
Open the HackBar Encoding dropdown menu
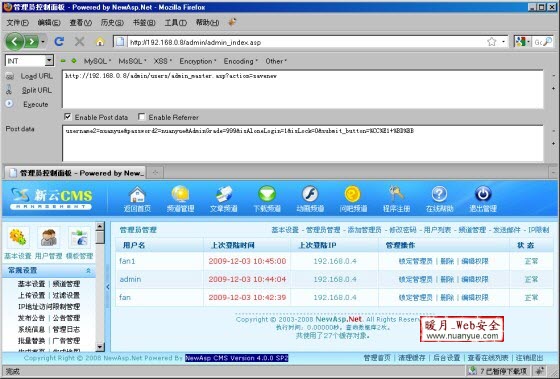point(240,61)
